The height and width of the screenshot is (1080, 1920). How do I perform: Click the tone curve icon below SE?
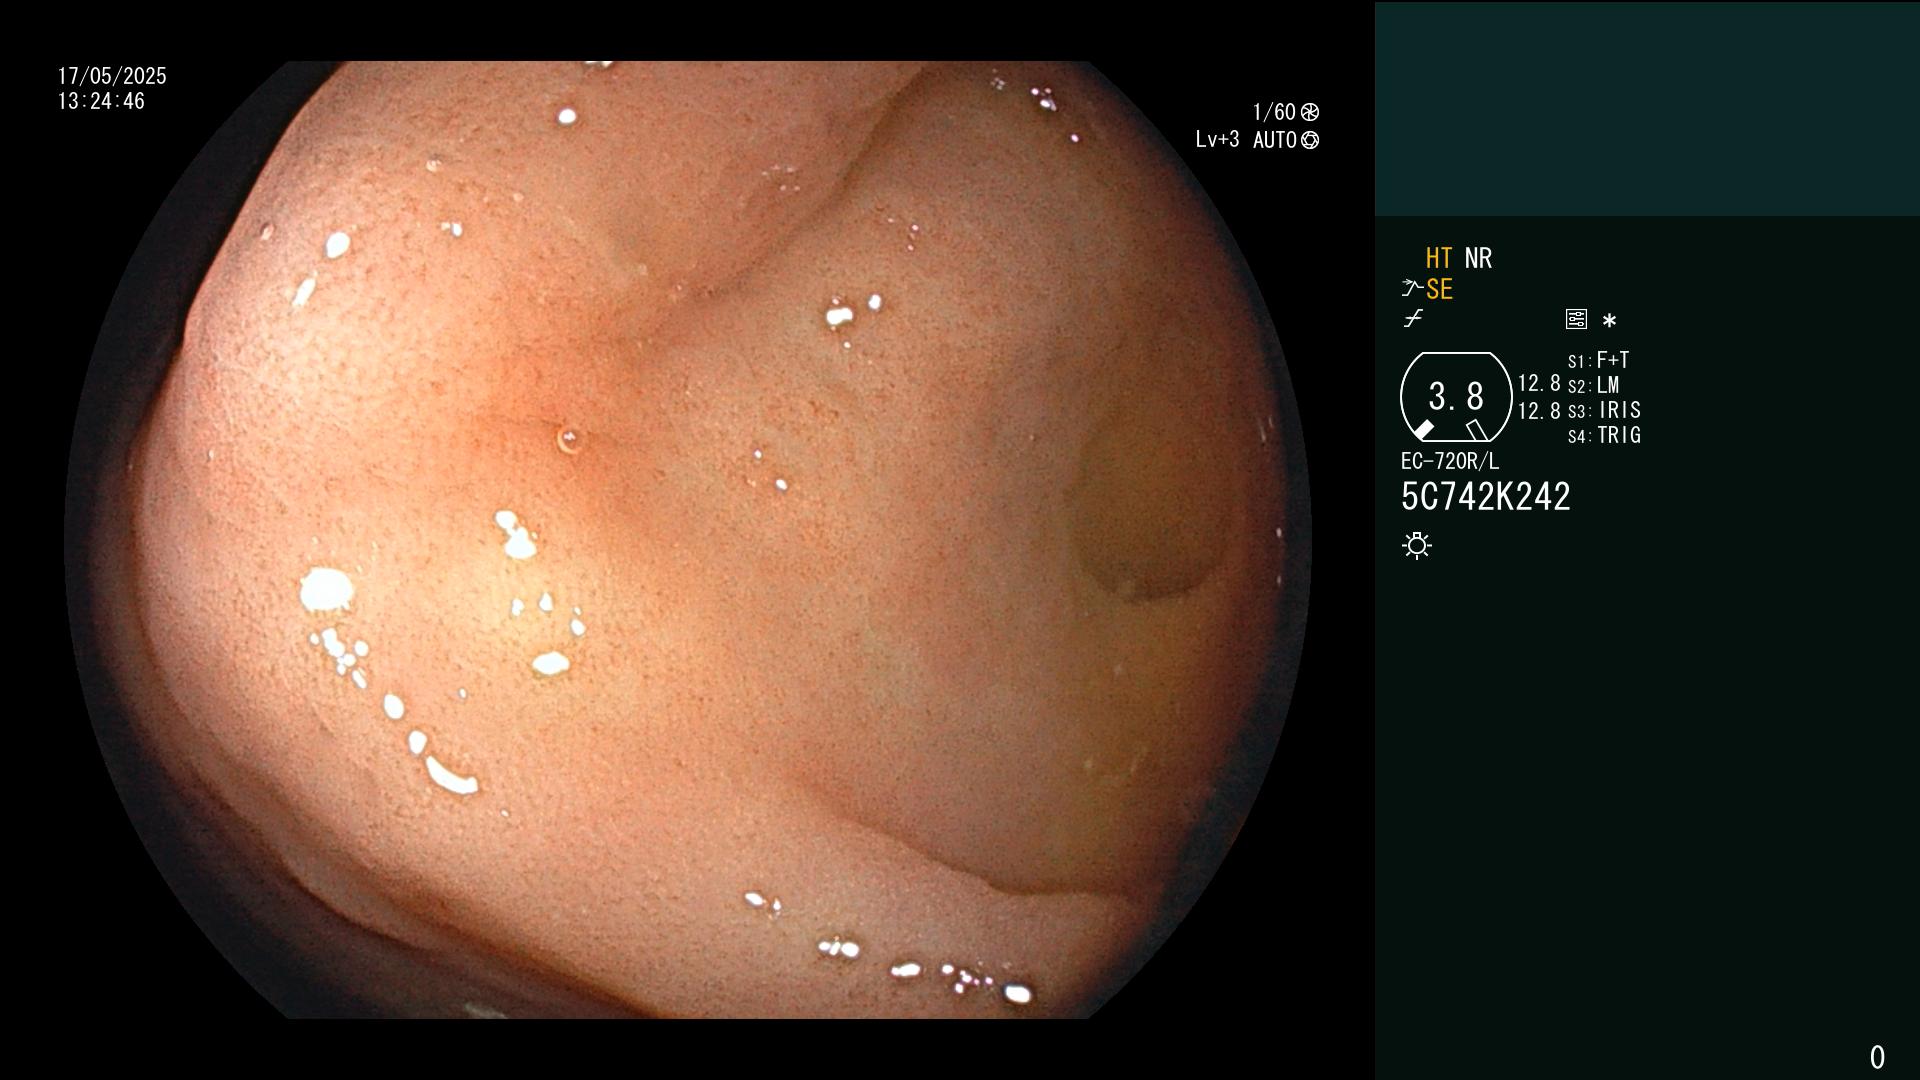point(1413,319)
